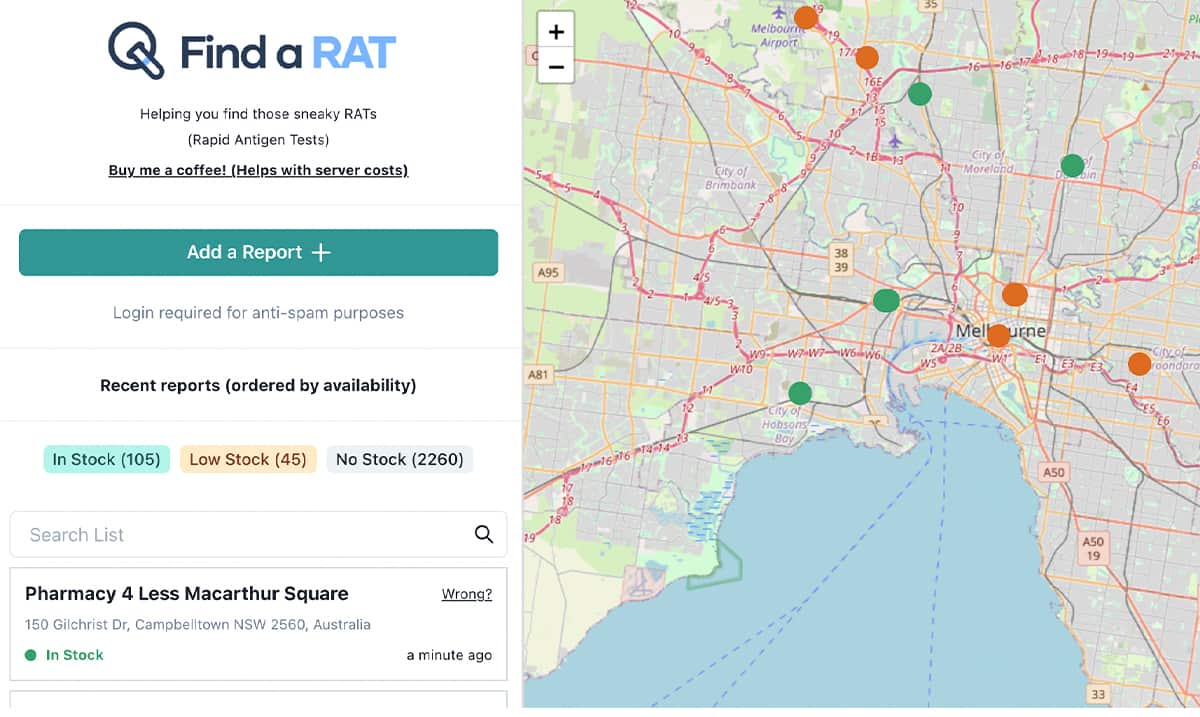Click the Find a RAT magnifier logo
The width and height of the screenshot is (1200, 717).
tap(137, 51)
